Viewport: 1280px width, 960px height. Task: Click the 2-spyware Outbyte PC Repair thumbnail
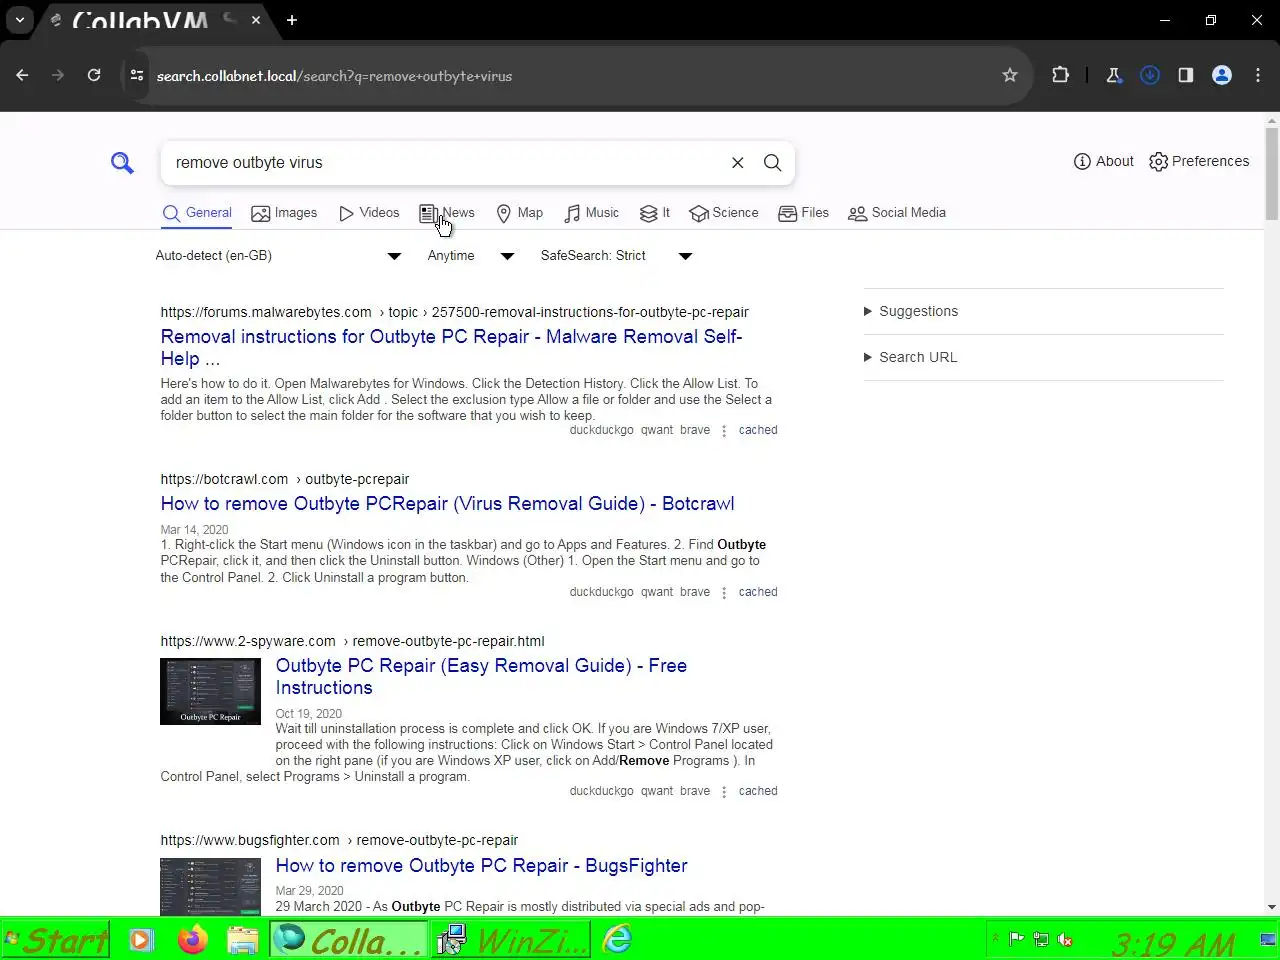click(x=210, y=691)
